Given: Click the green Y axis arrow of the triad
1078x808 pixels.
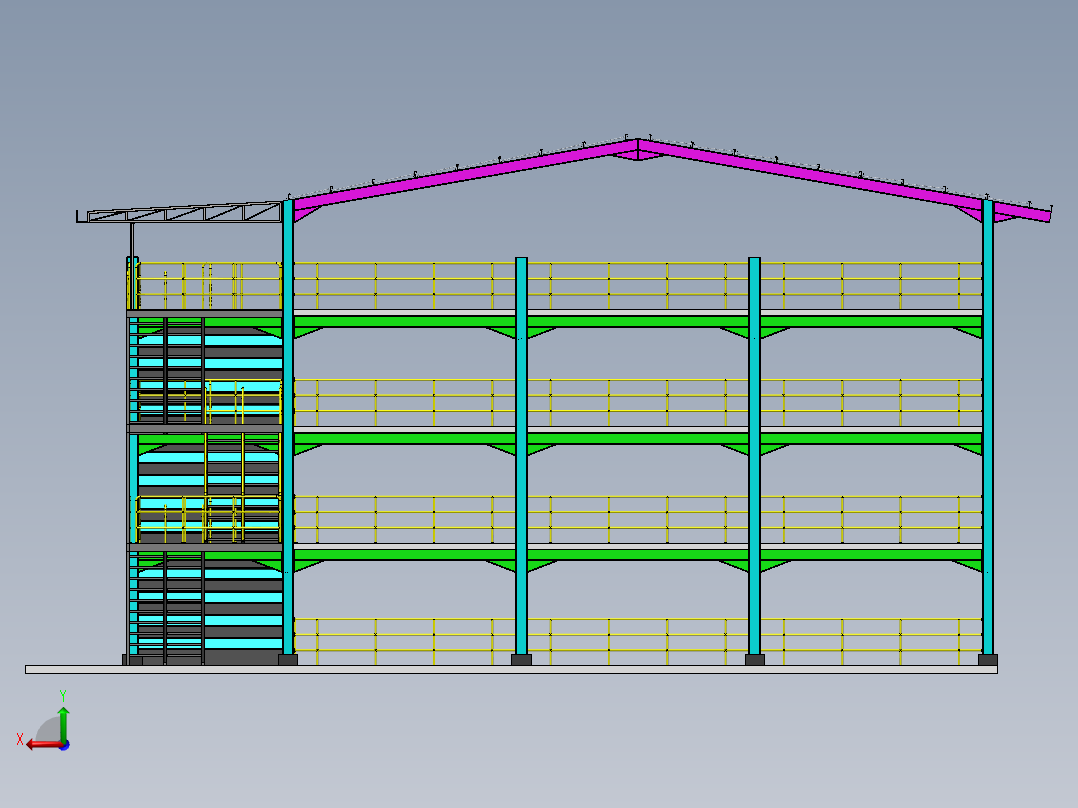Looking at the screenshot, I should coord(63,723).
